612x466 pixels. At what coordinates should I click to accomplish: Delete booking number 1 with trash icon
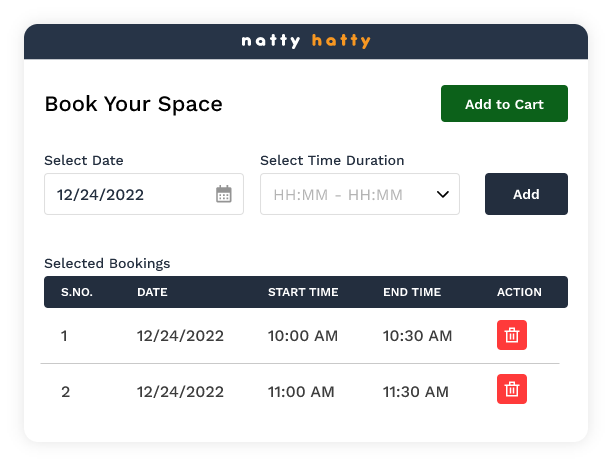pos(512,336)
